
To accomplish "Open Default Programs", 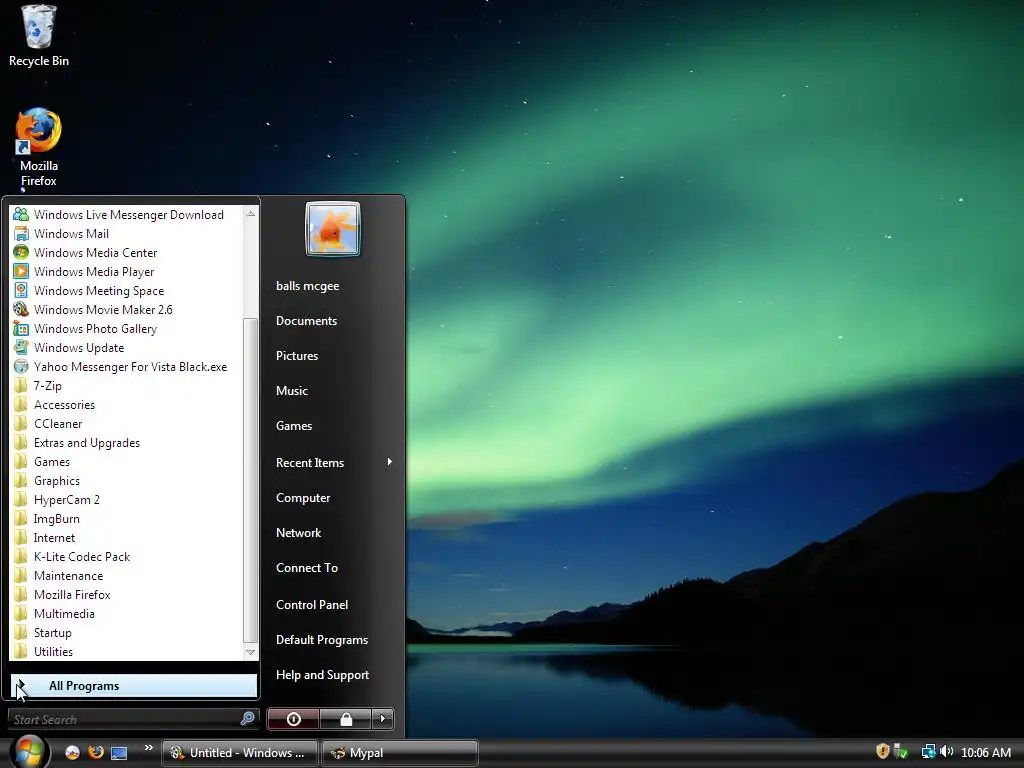I will tap(322, 639).
